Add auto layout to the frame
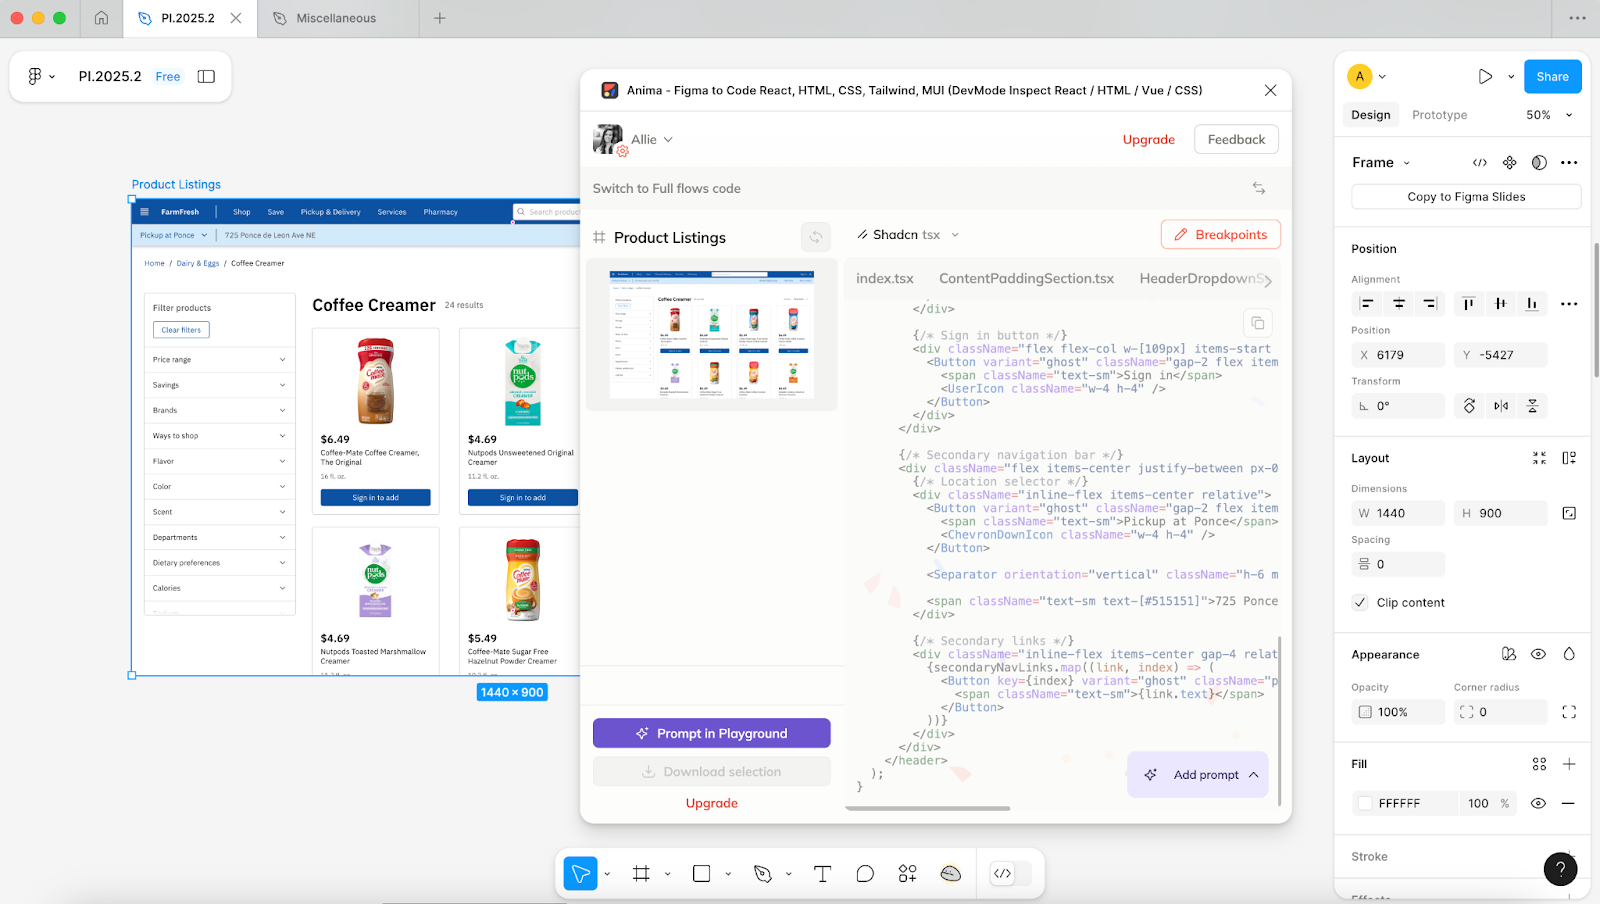The width and height of the screenshot is (1600, 904). (x=1569, y=458)
